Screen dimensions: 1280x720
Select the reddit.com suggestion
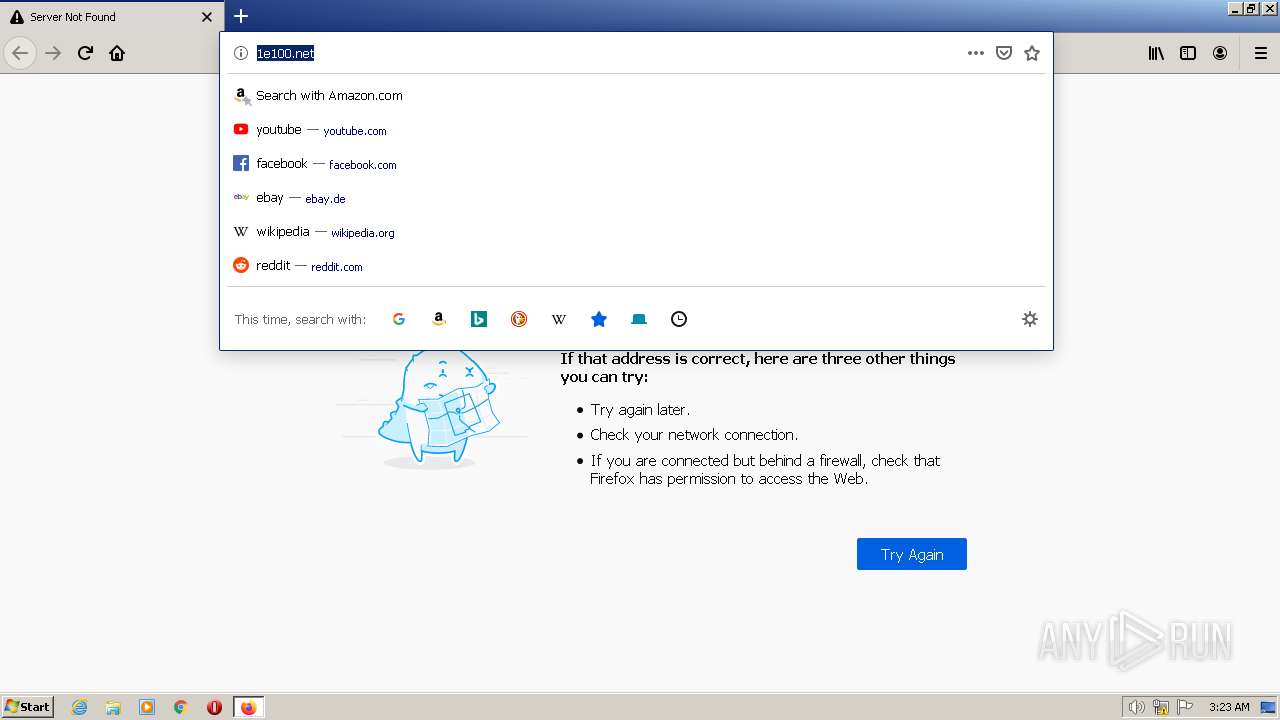click(x=636, y=266)
